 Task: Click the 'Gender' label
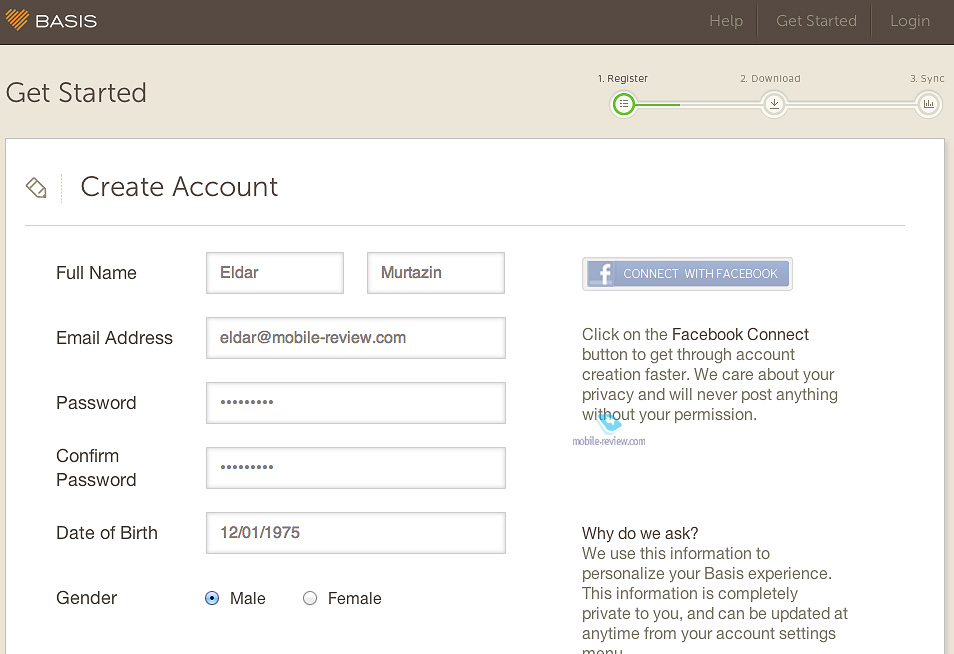(86, 598)
